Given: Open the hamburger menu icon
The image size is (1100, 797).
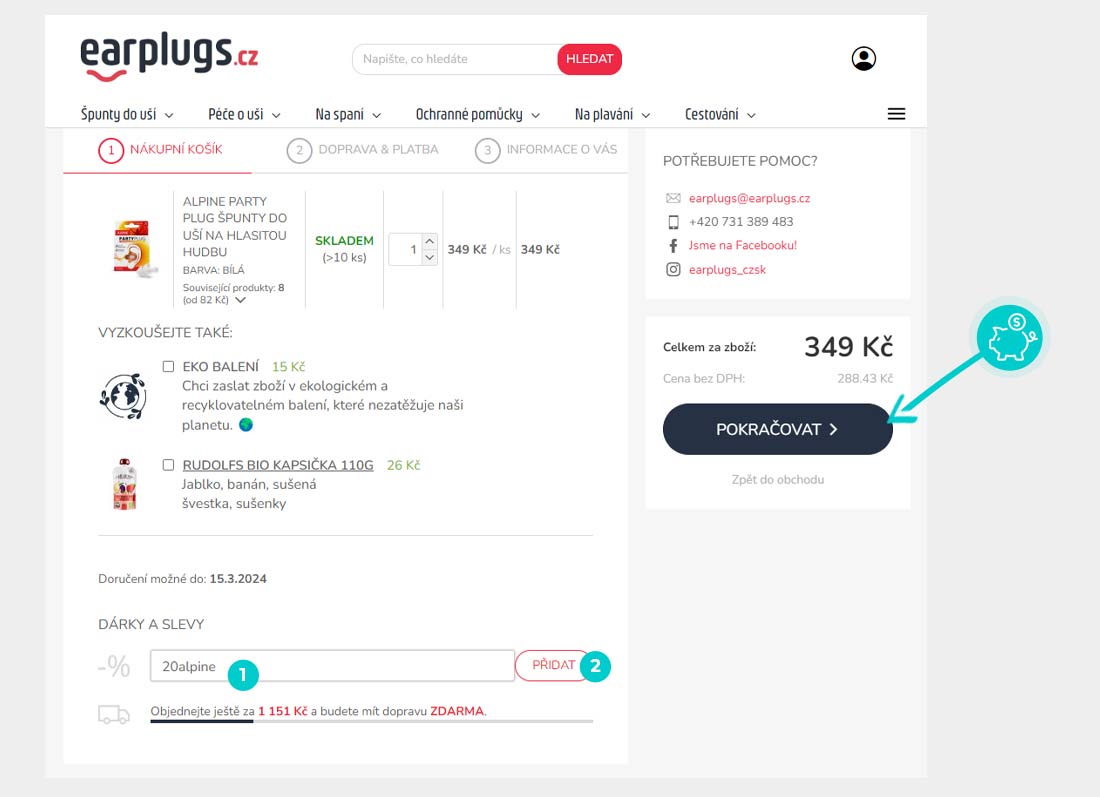Looking at the screenshot, I should (896, 114).
